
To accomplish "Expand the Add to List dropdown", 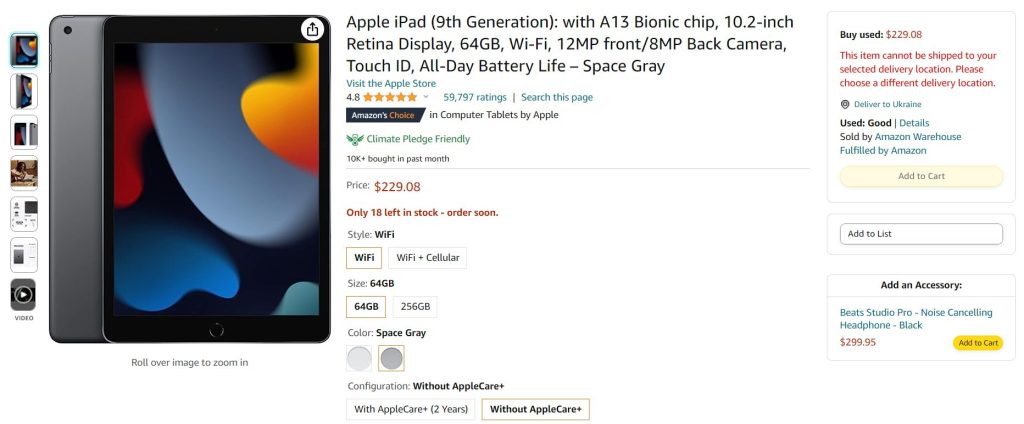I will pyautogui.click(x=920, y=234).
